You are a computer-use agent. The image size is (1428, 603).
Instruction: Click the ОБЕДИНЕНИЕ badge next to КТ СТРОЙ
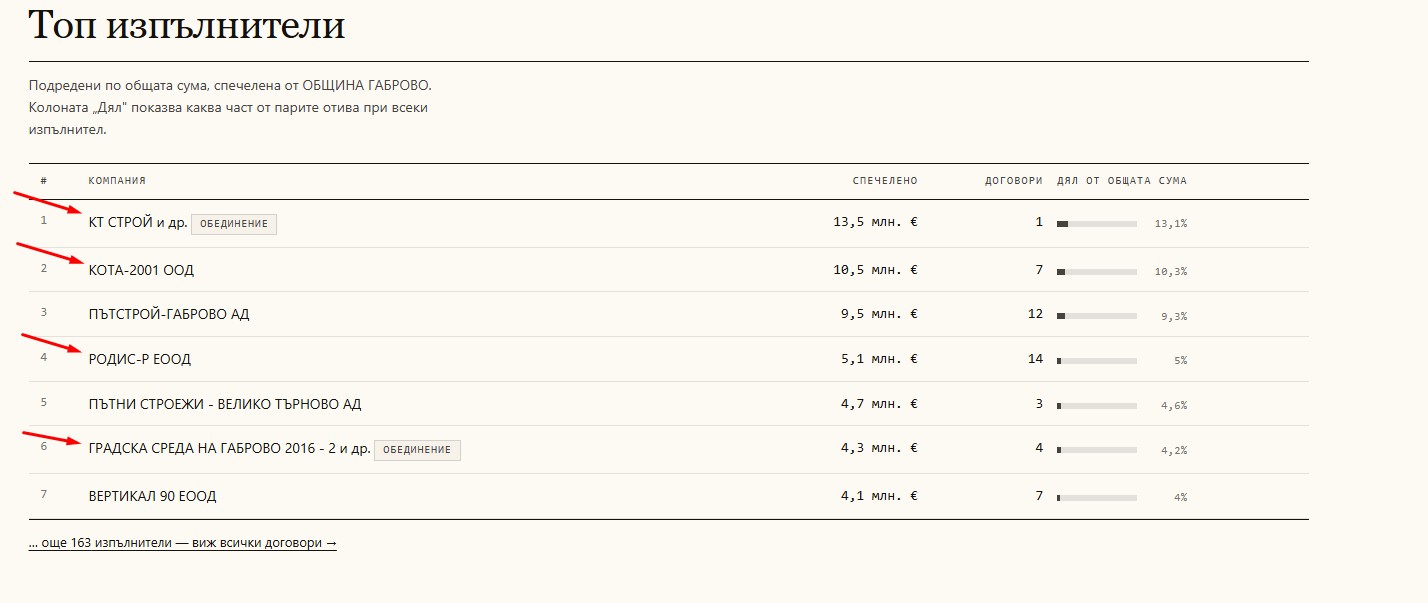[x=234, y=224]
